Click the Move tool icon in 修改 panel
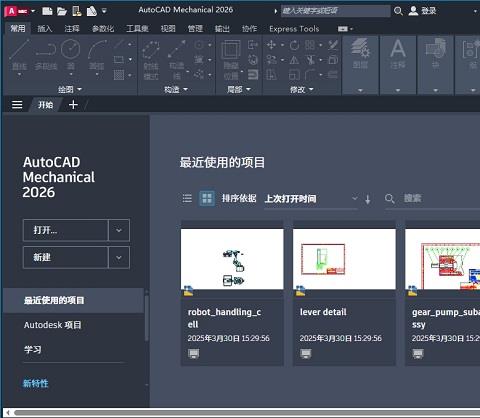 click(x=271, y=45)
